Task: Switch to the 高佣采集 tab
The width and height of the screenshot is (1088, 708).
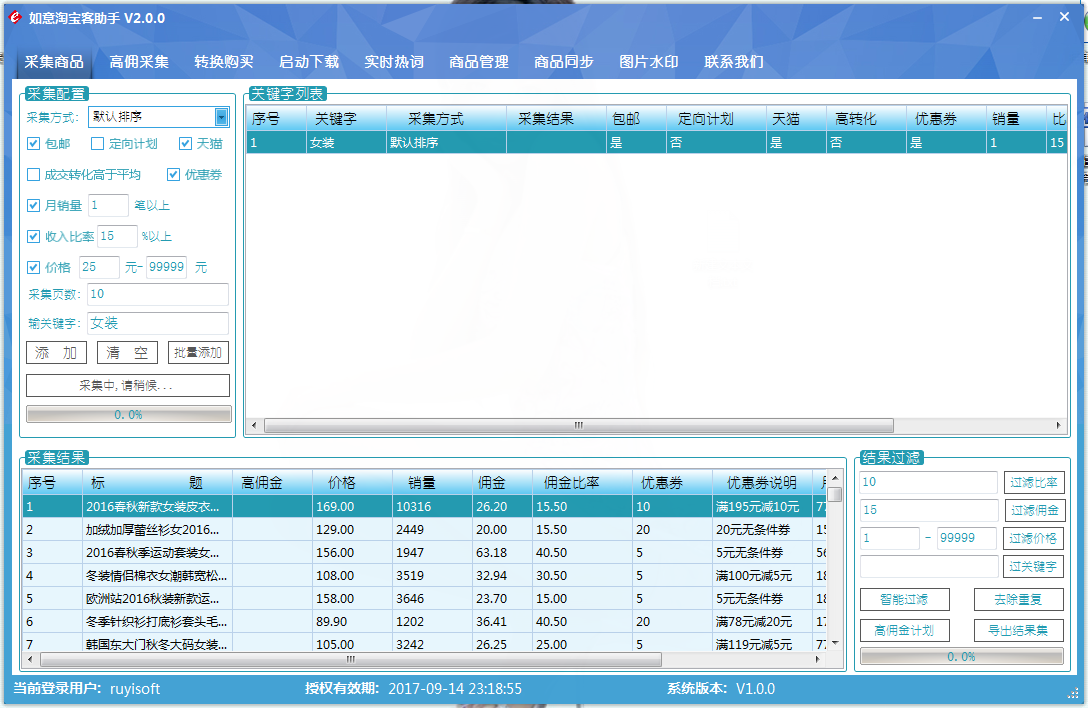Action: [139, 62]
